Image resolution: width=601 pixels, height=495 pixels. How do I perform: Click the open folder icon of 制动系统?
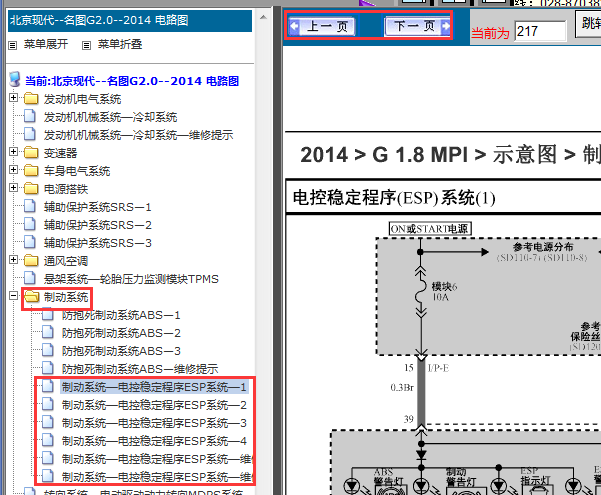(x=31, y=296)
